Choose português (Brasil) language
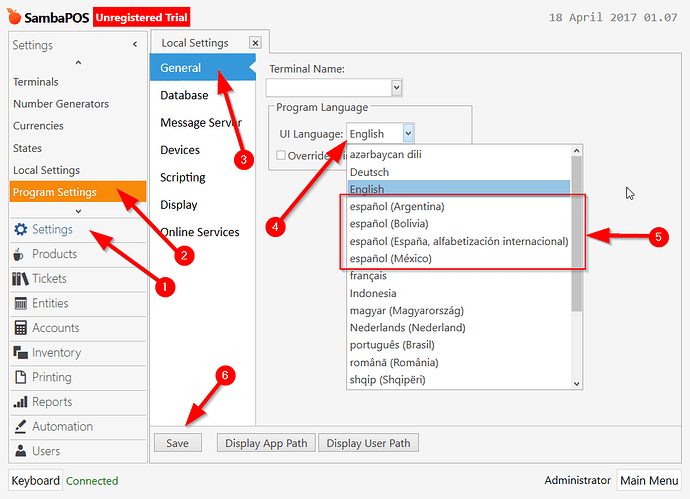The image size is (690, 499). 459,345
